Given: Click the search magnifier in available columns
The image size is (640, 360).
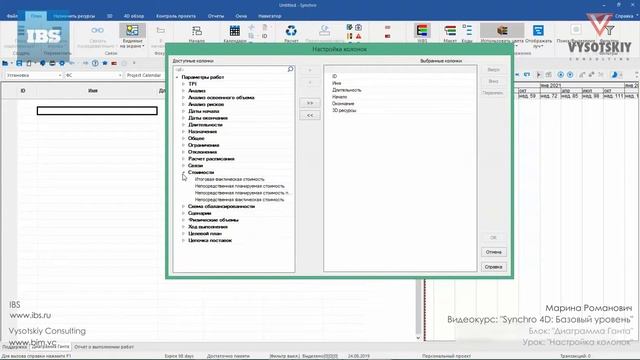Looking at the screenshot, I should [290, 69].
